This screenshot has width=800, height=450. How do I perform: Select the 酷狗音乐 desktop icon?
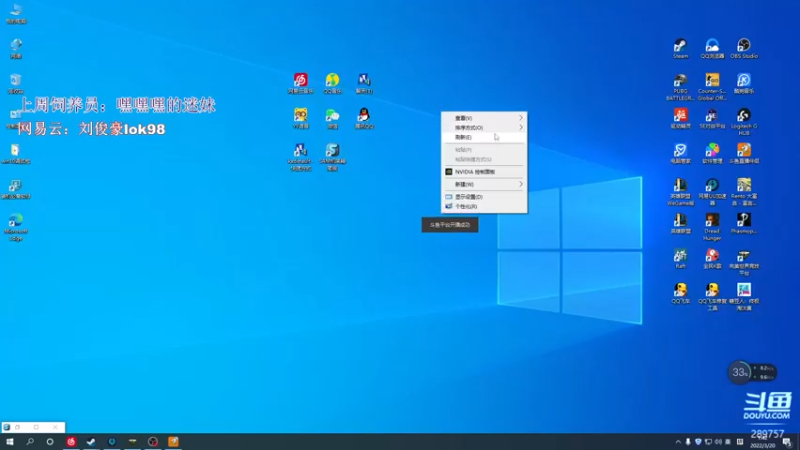(x=744, y=84)
